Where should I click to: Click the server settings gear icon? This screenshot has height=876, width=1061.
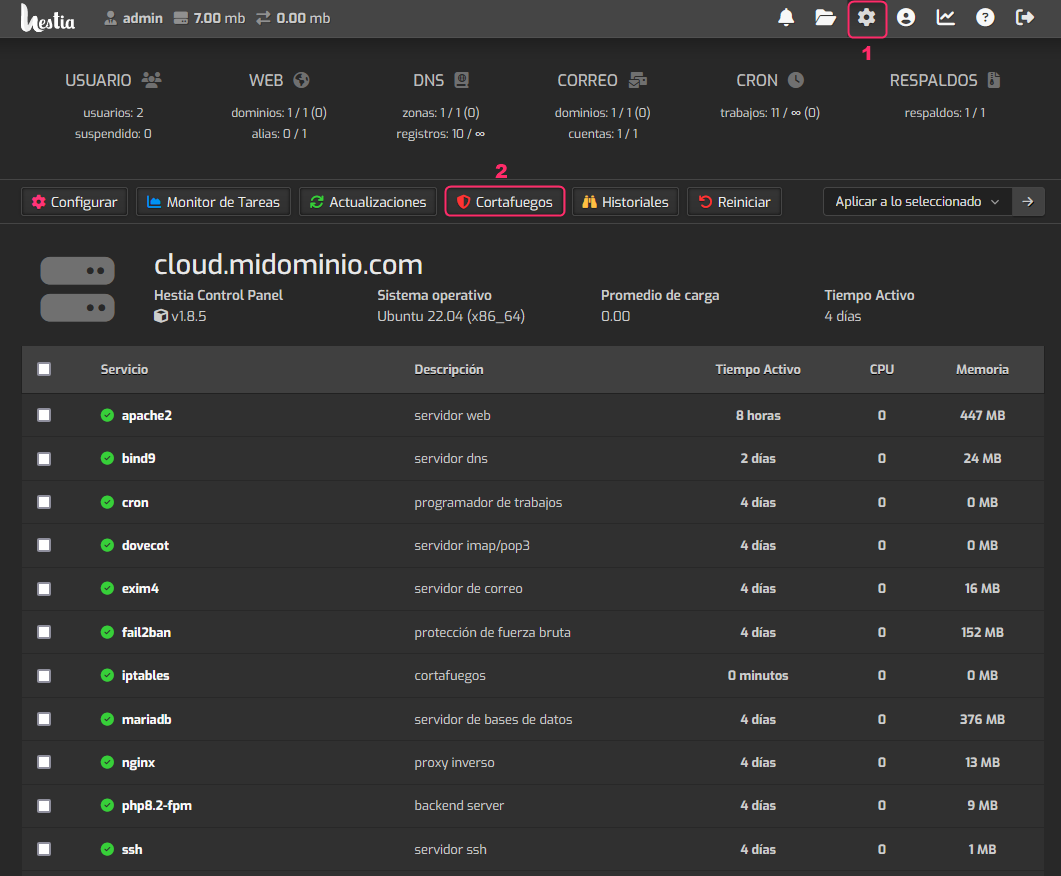[867, 17]
